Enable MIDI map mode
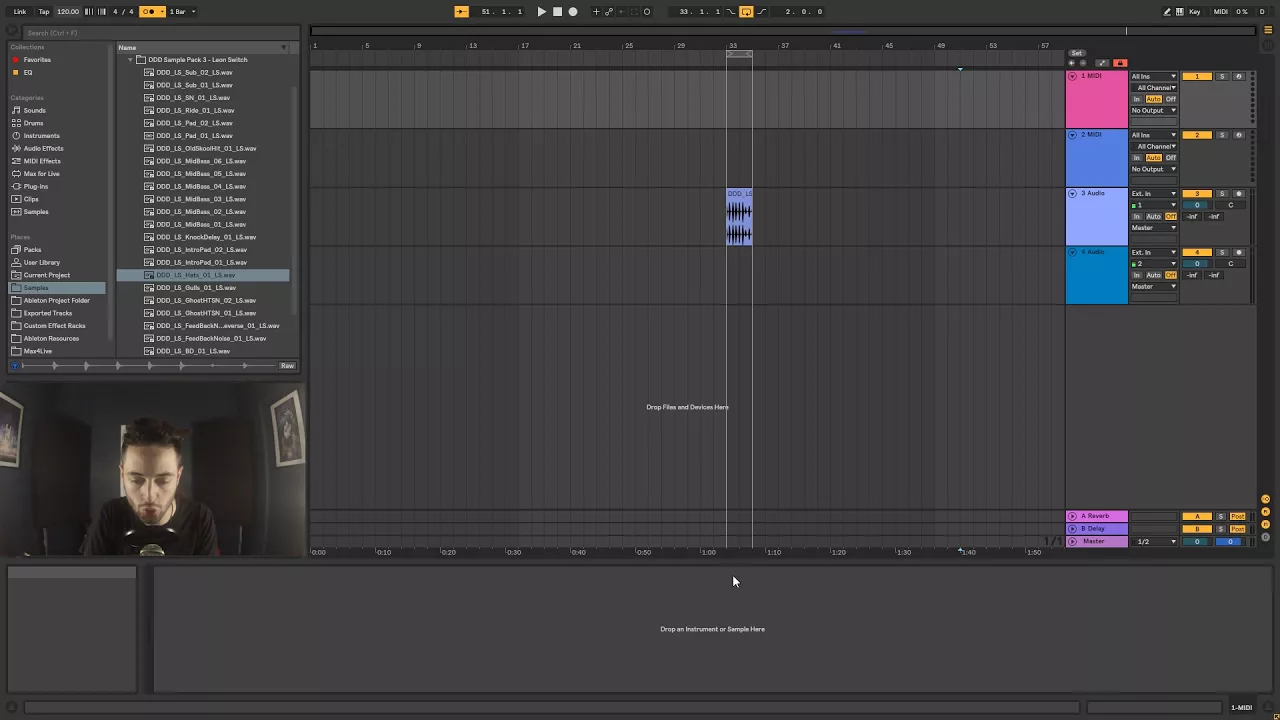This screenshot has width=1280, height=720. click(x=1220, y=11)
